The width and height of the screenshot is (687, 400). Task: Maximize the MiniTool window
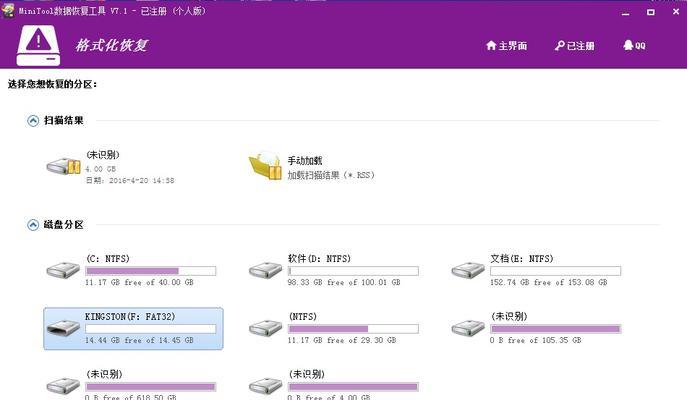point(651,12)
